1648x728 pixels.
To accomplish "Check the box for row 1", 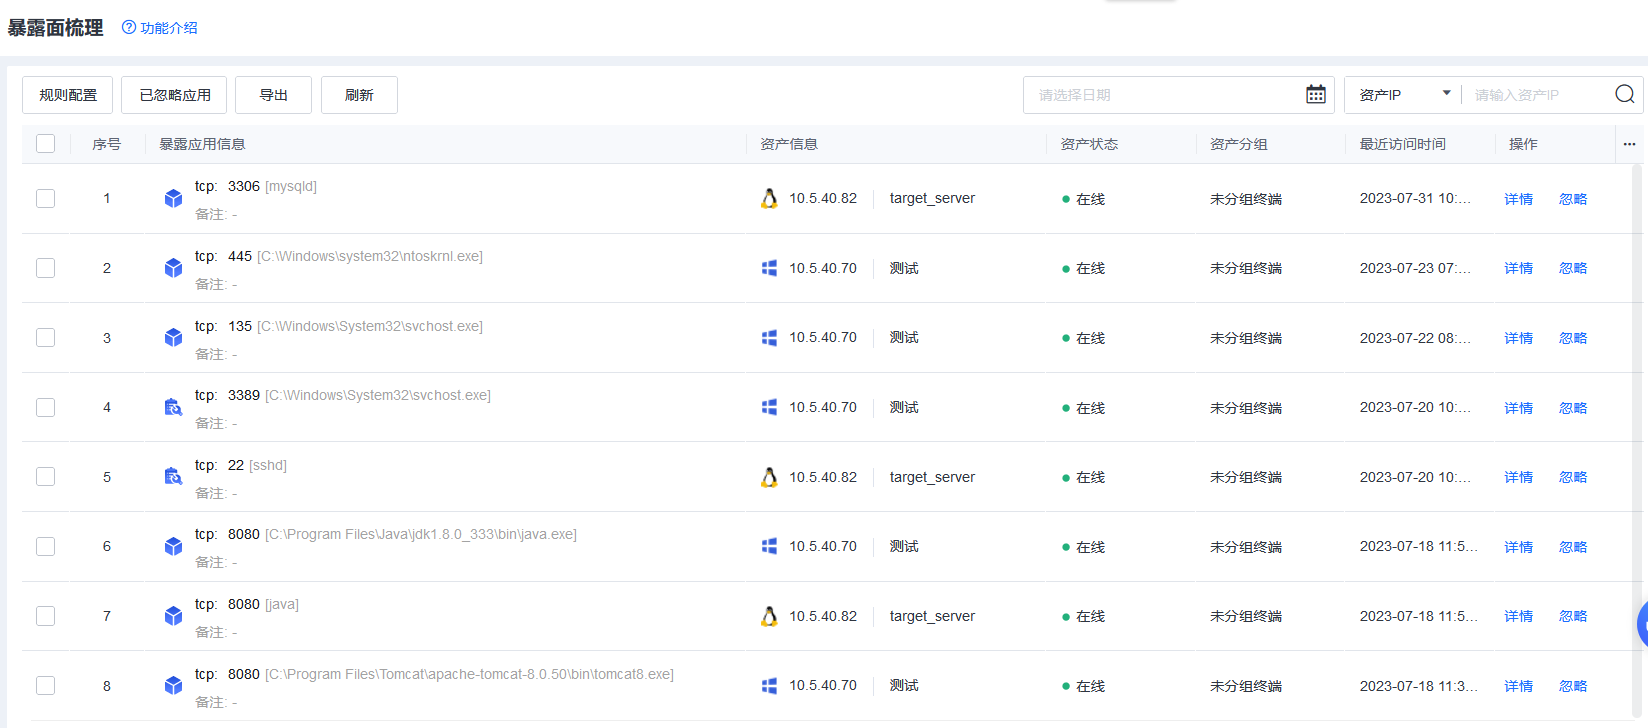I will (46, 199).
